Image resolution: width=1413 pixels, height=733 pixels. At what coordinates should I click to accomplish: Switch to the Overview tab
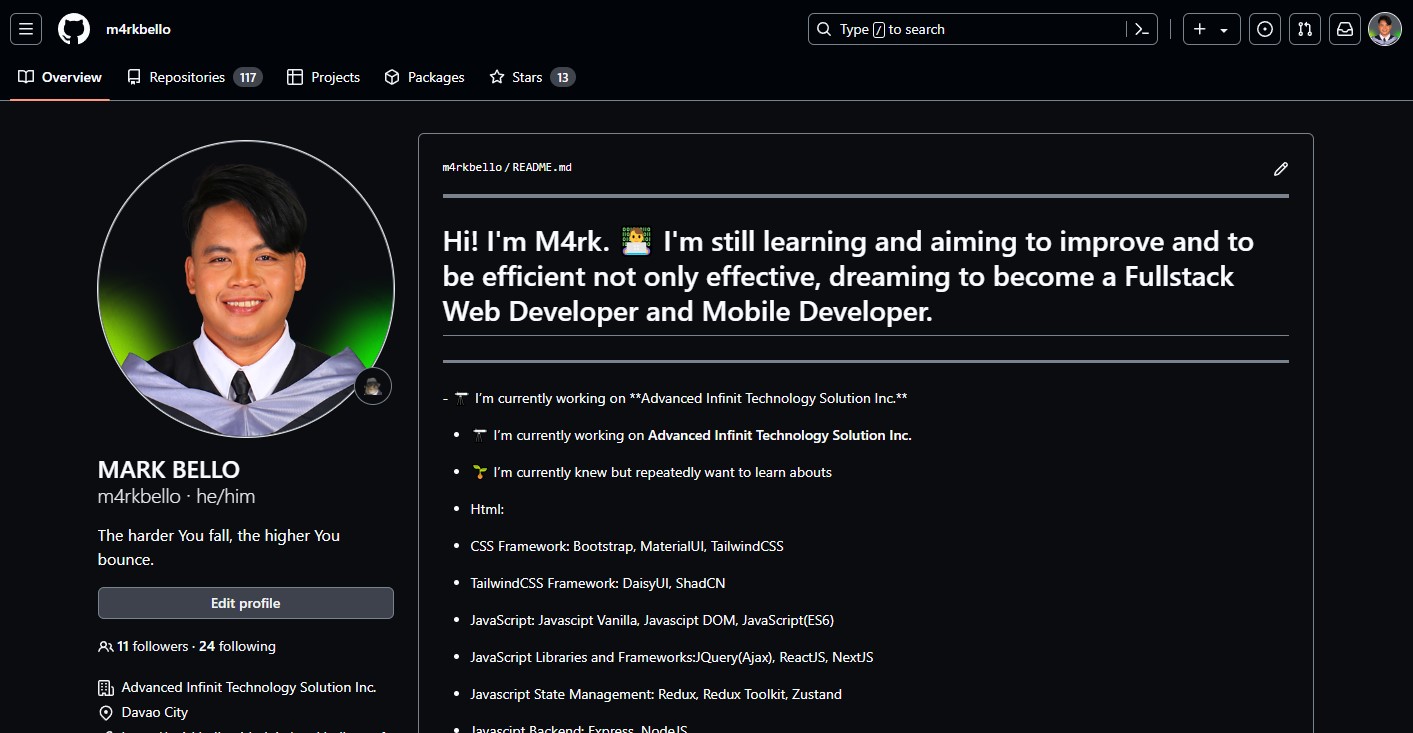tap(60, 77)
